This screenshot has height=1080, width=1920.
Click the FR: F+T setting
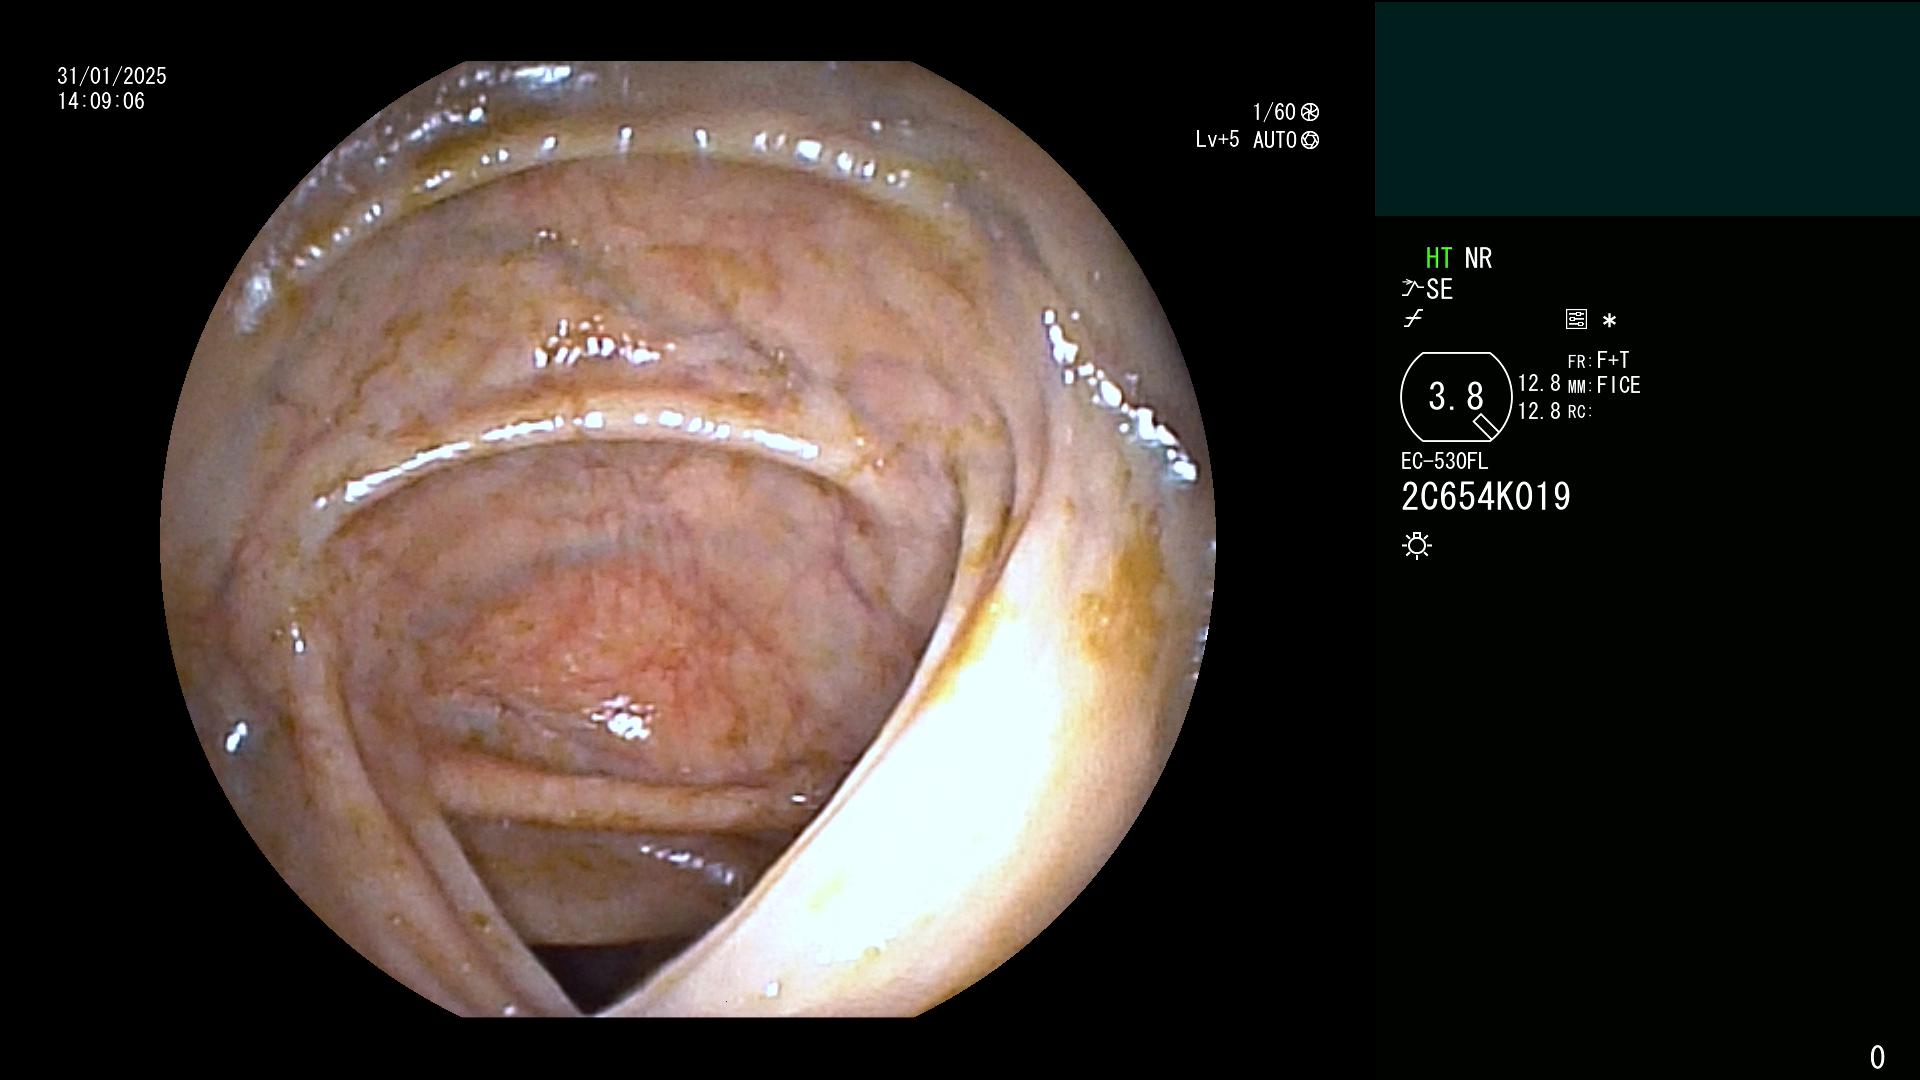click(1598, 360)
